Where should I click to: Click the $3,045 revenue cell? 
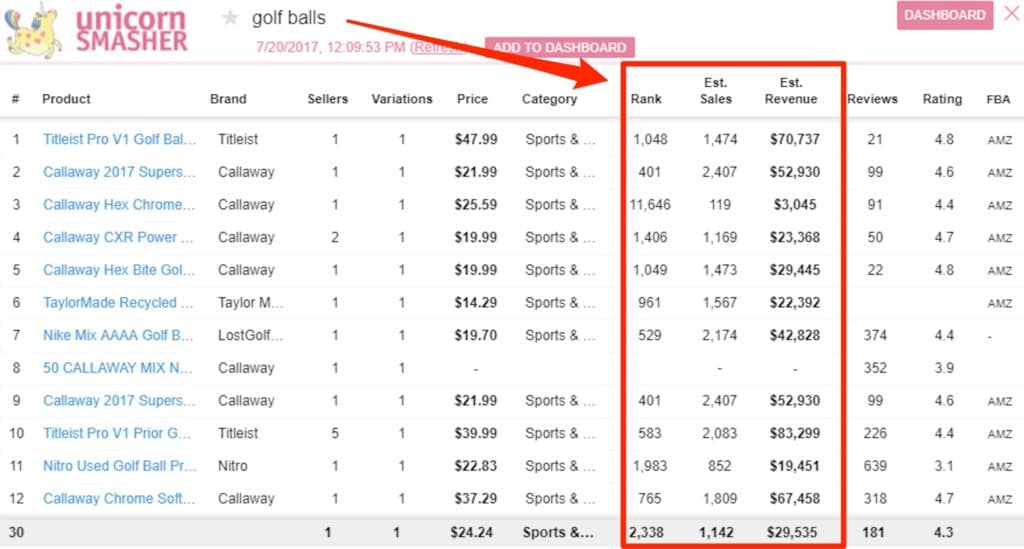click(795, 204)
